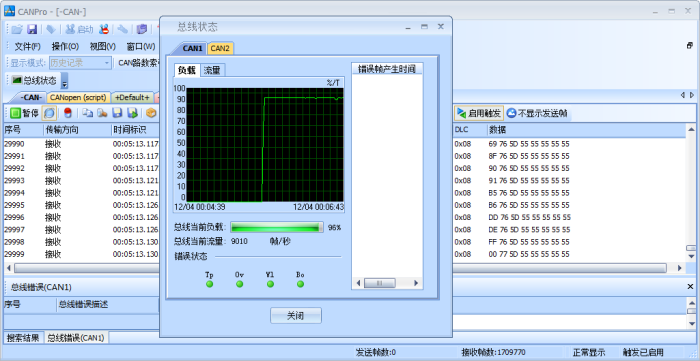Viewport: 700px width, 361px height.
Task: Open the 总线错误(CAN1) bottom tab
Action: coord(76,338)
